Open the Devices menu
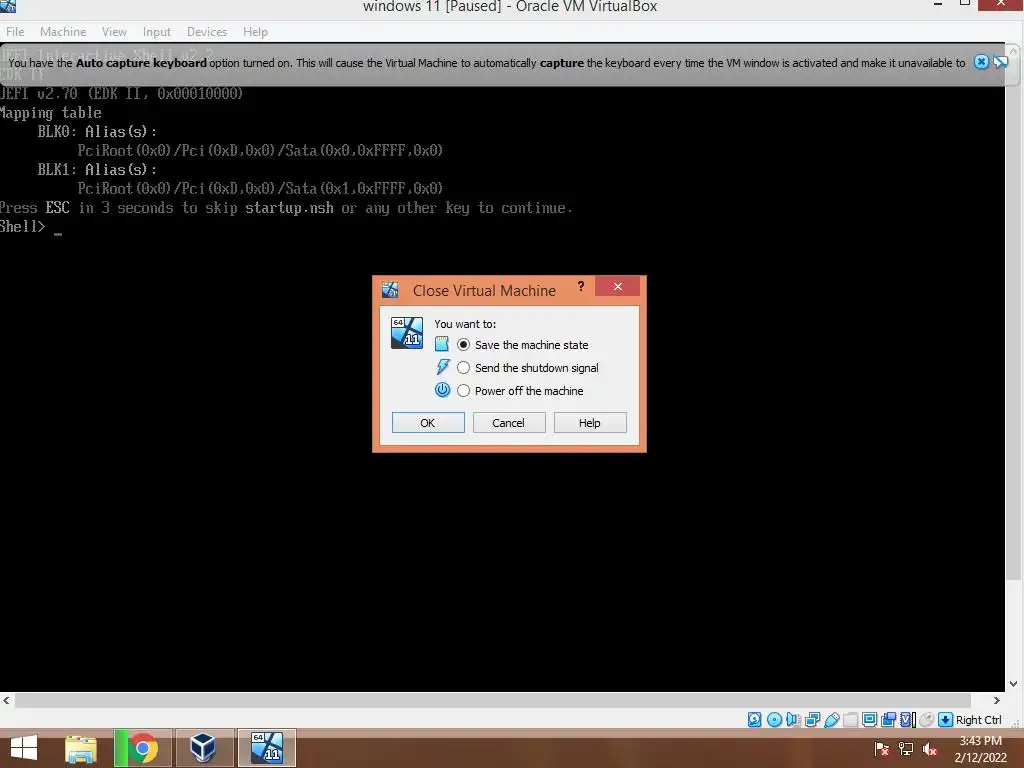 207,31
